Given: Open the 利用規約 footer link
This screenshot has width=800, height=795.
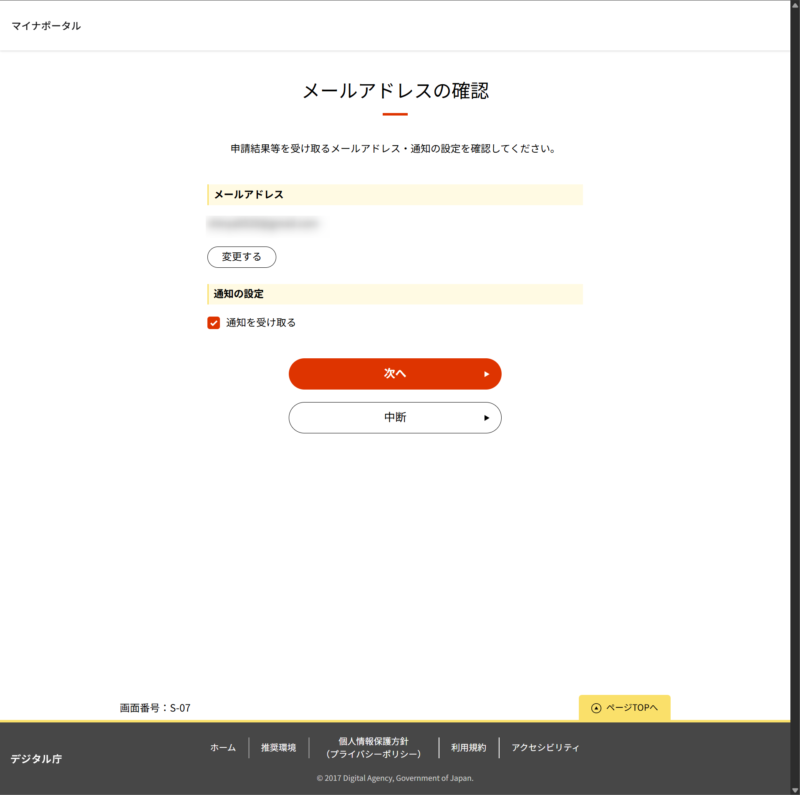Looking at the screenshot, I should (468, 748).
